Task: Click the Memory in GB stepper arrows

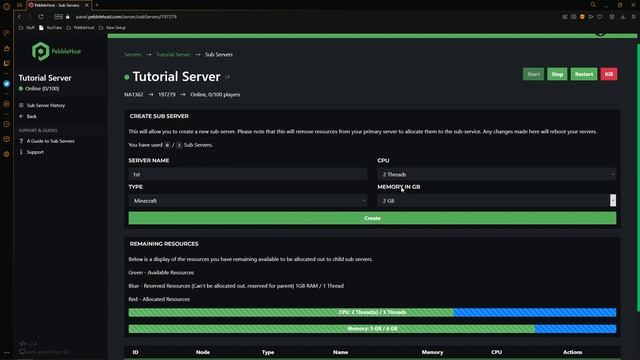Action: point(613,200)
